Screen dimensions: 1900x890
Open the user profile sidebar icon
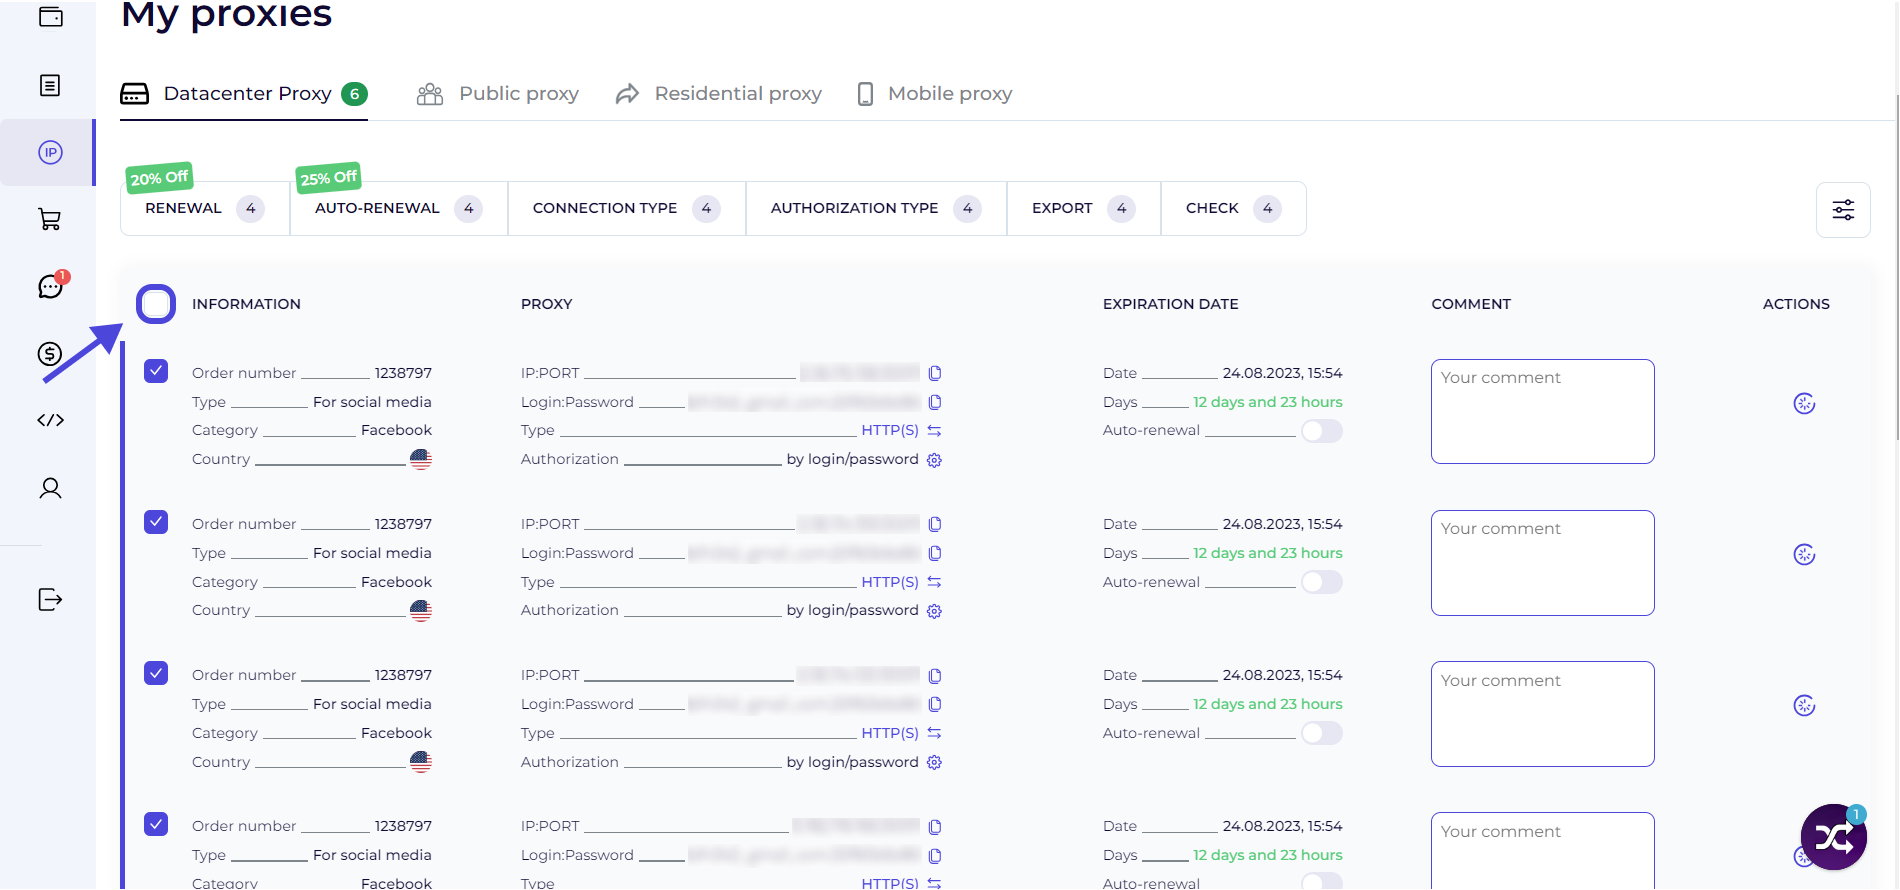(x=50, y=488)
